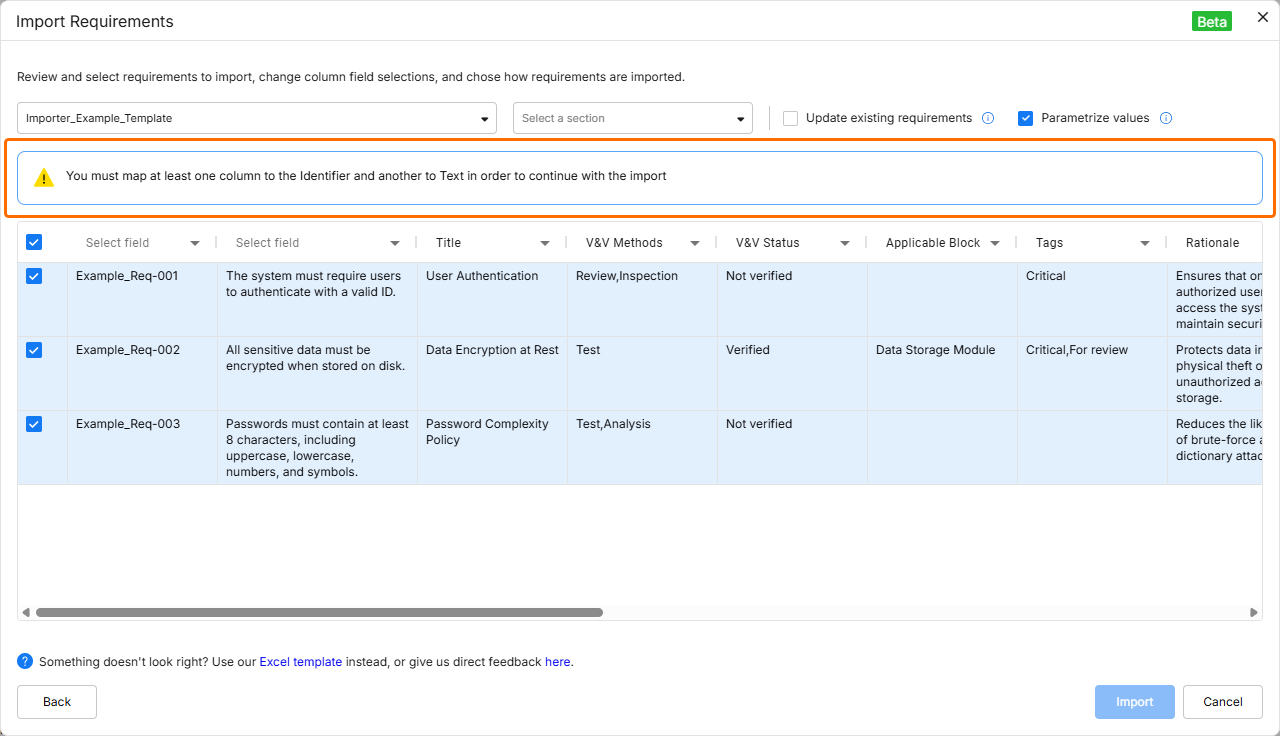Click the blue question mark help icon
Viewport: 1280px width, 736px height.
(25, 661)
